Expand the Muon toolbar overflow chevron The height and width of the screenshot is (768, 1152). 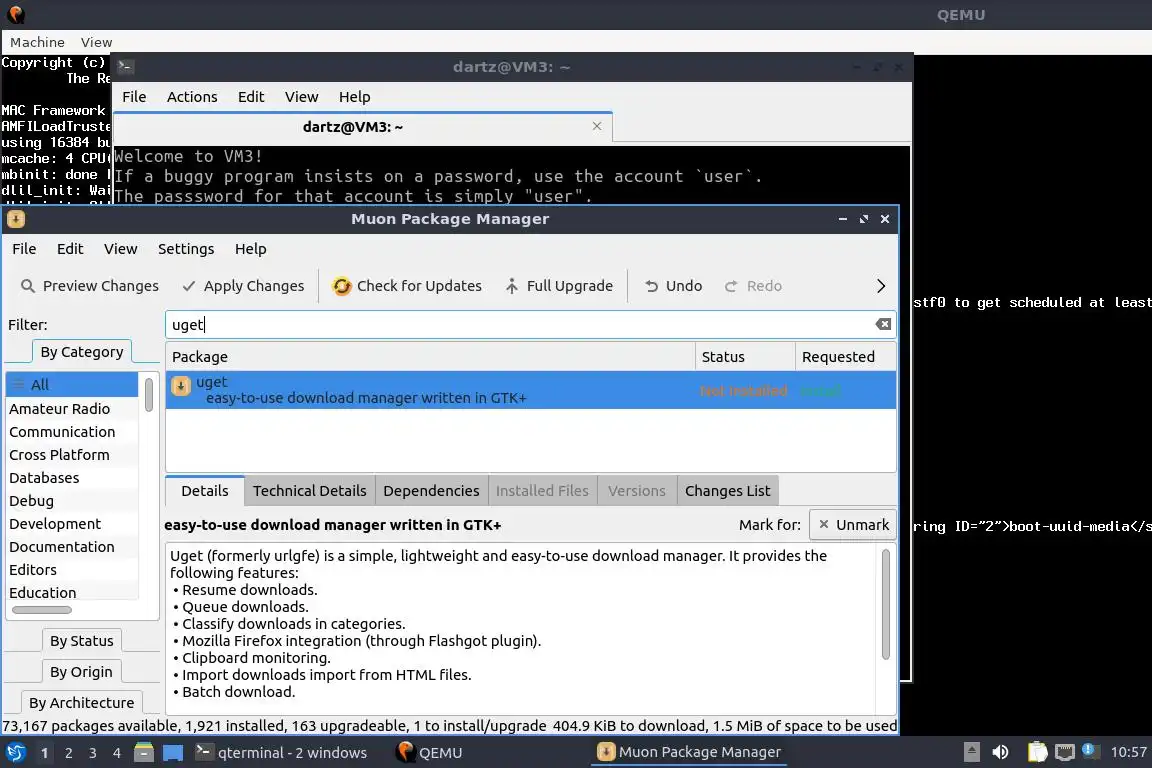(881, 286)
